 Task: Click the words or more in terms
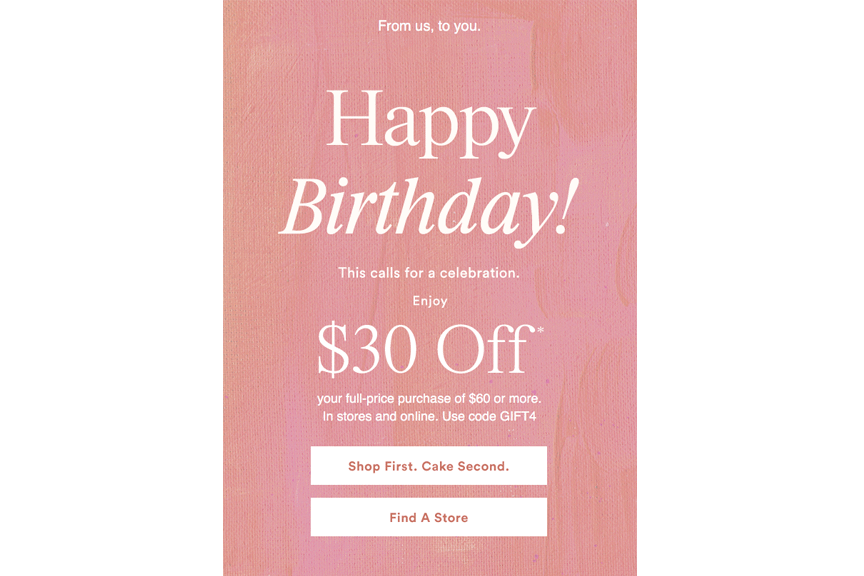(x=517, y=399)
